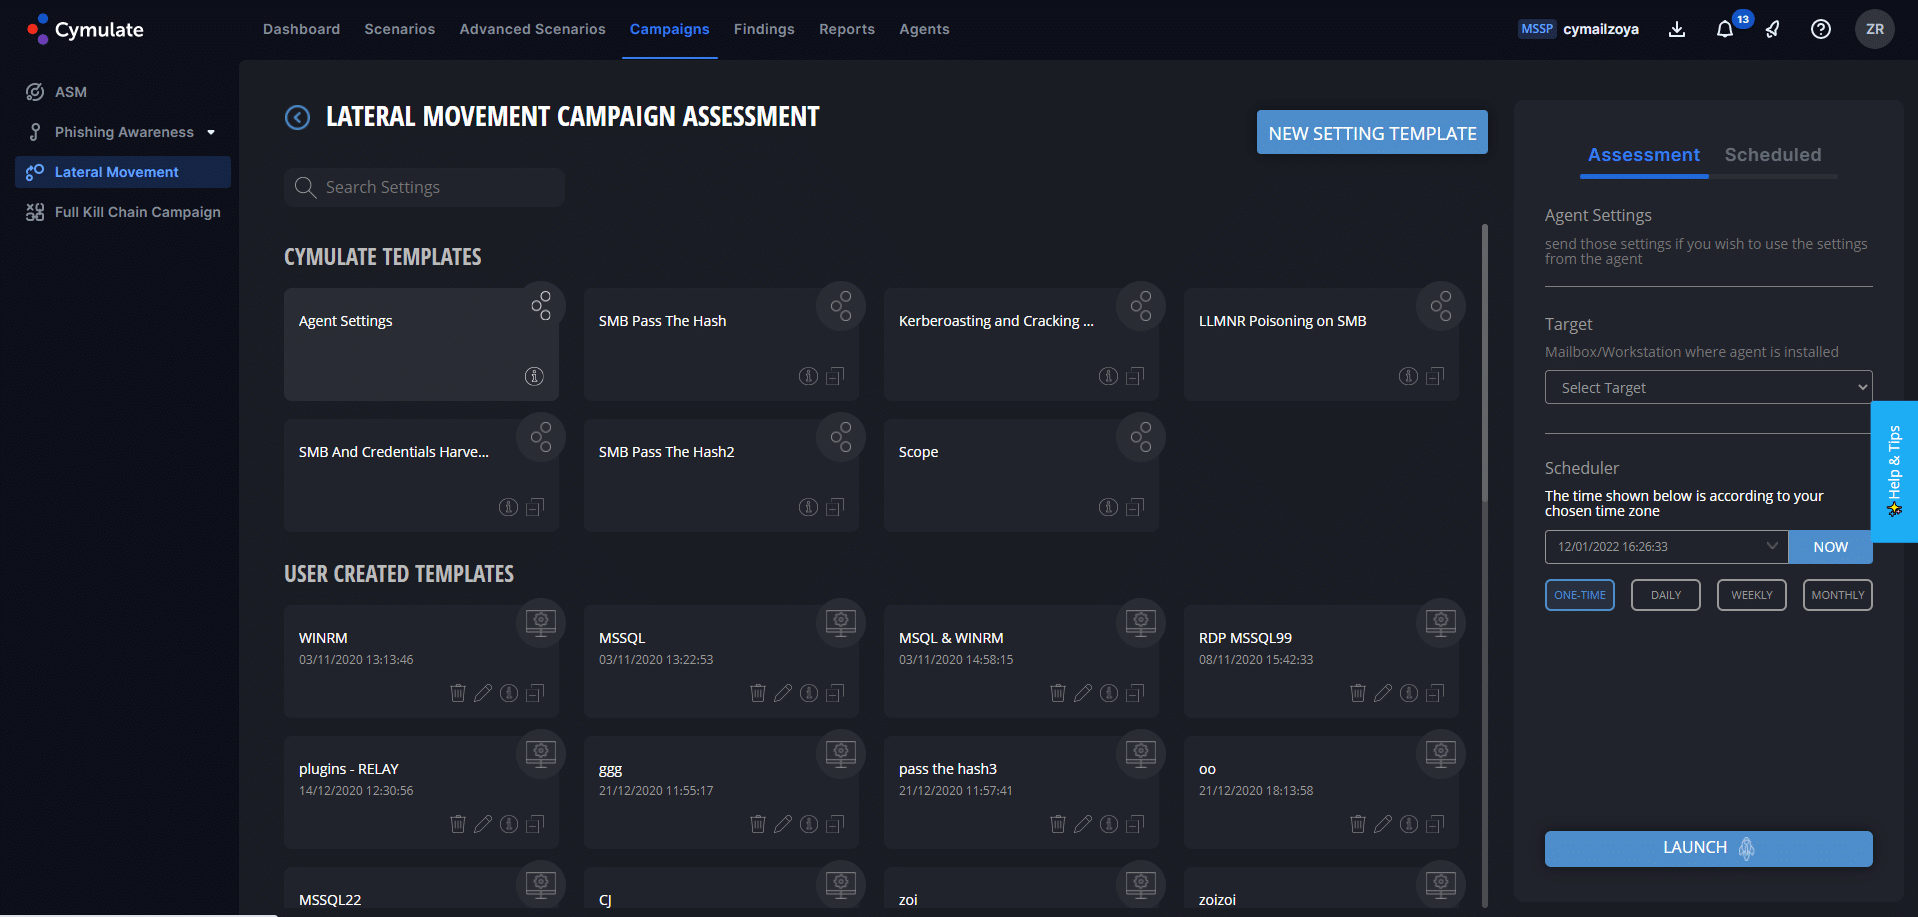Select MONTHLY schedule option
Screen dimensions: 1918x917
(x=1838, y=595)
